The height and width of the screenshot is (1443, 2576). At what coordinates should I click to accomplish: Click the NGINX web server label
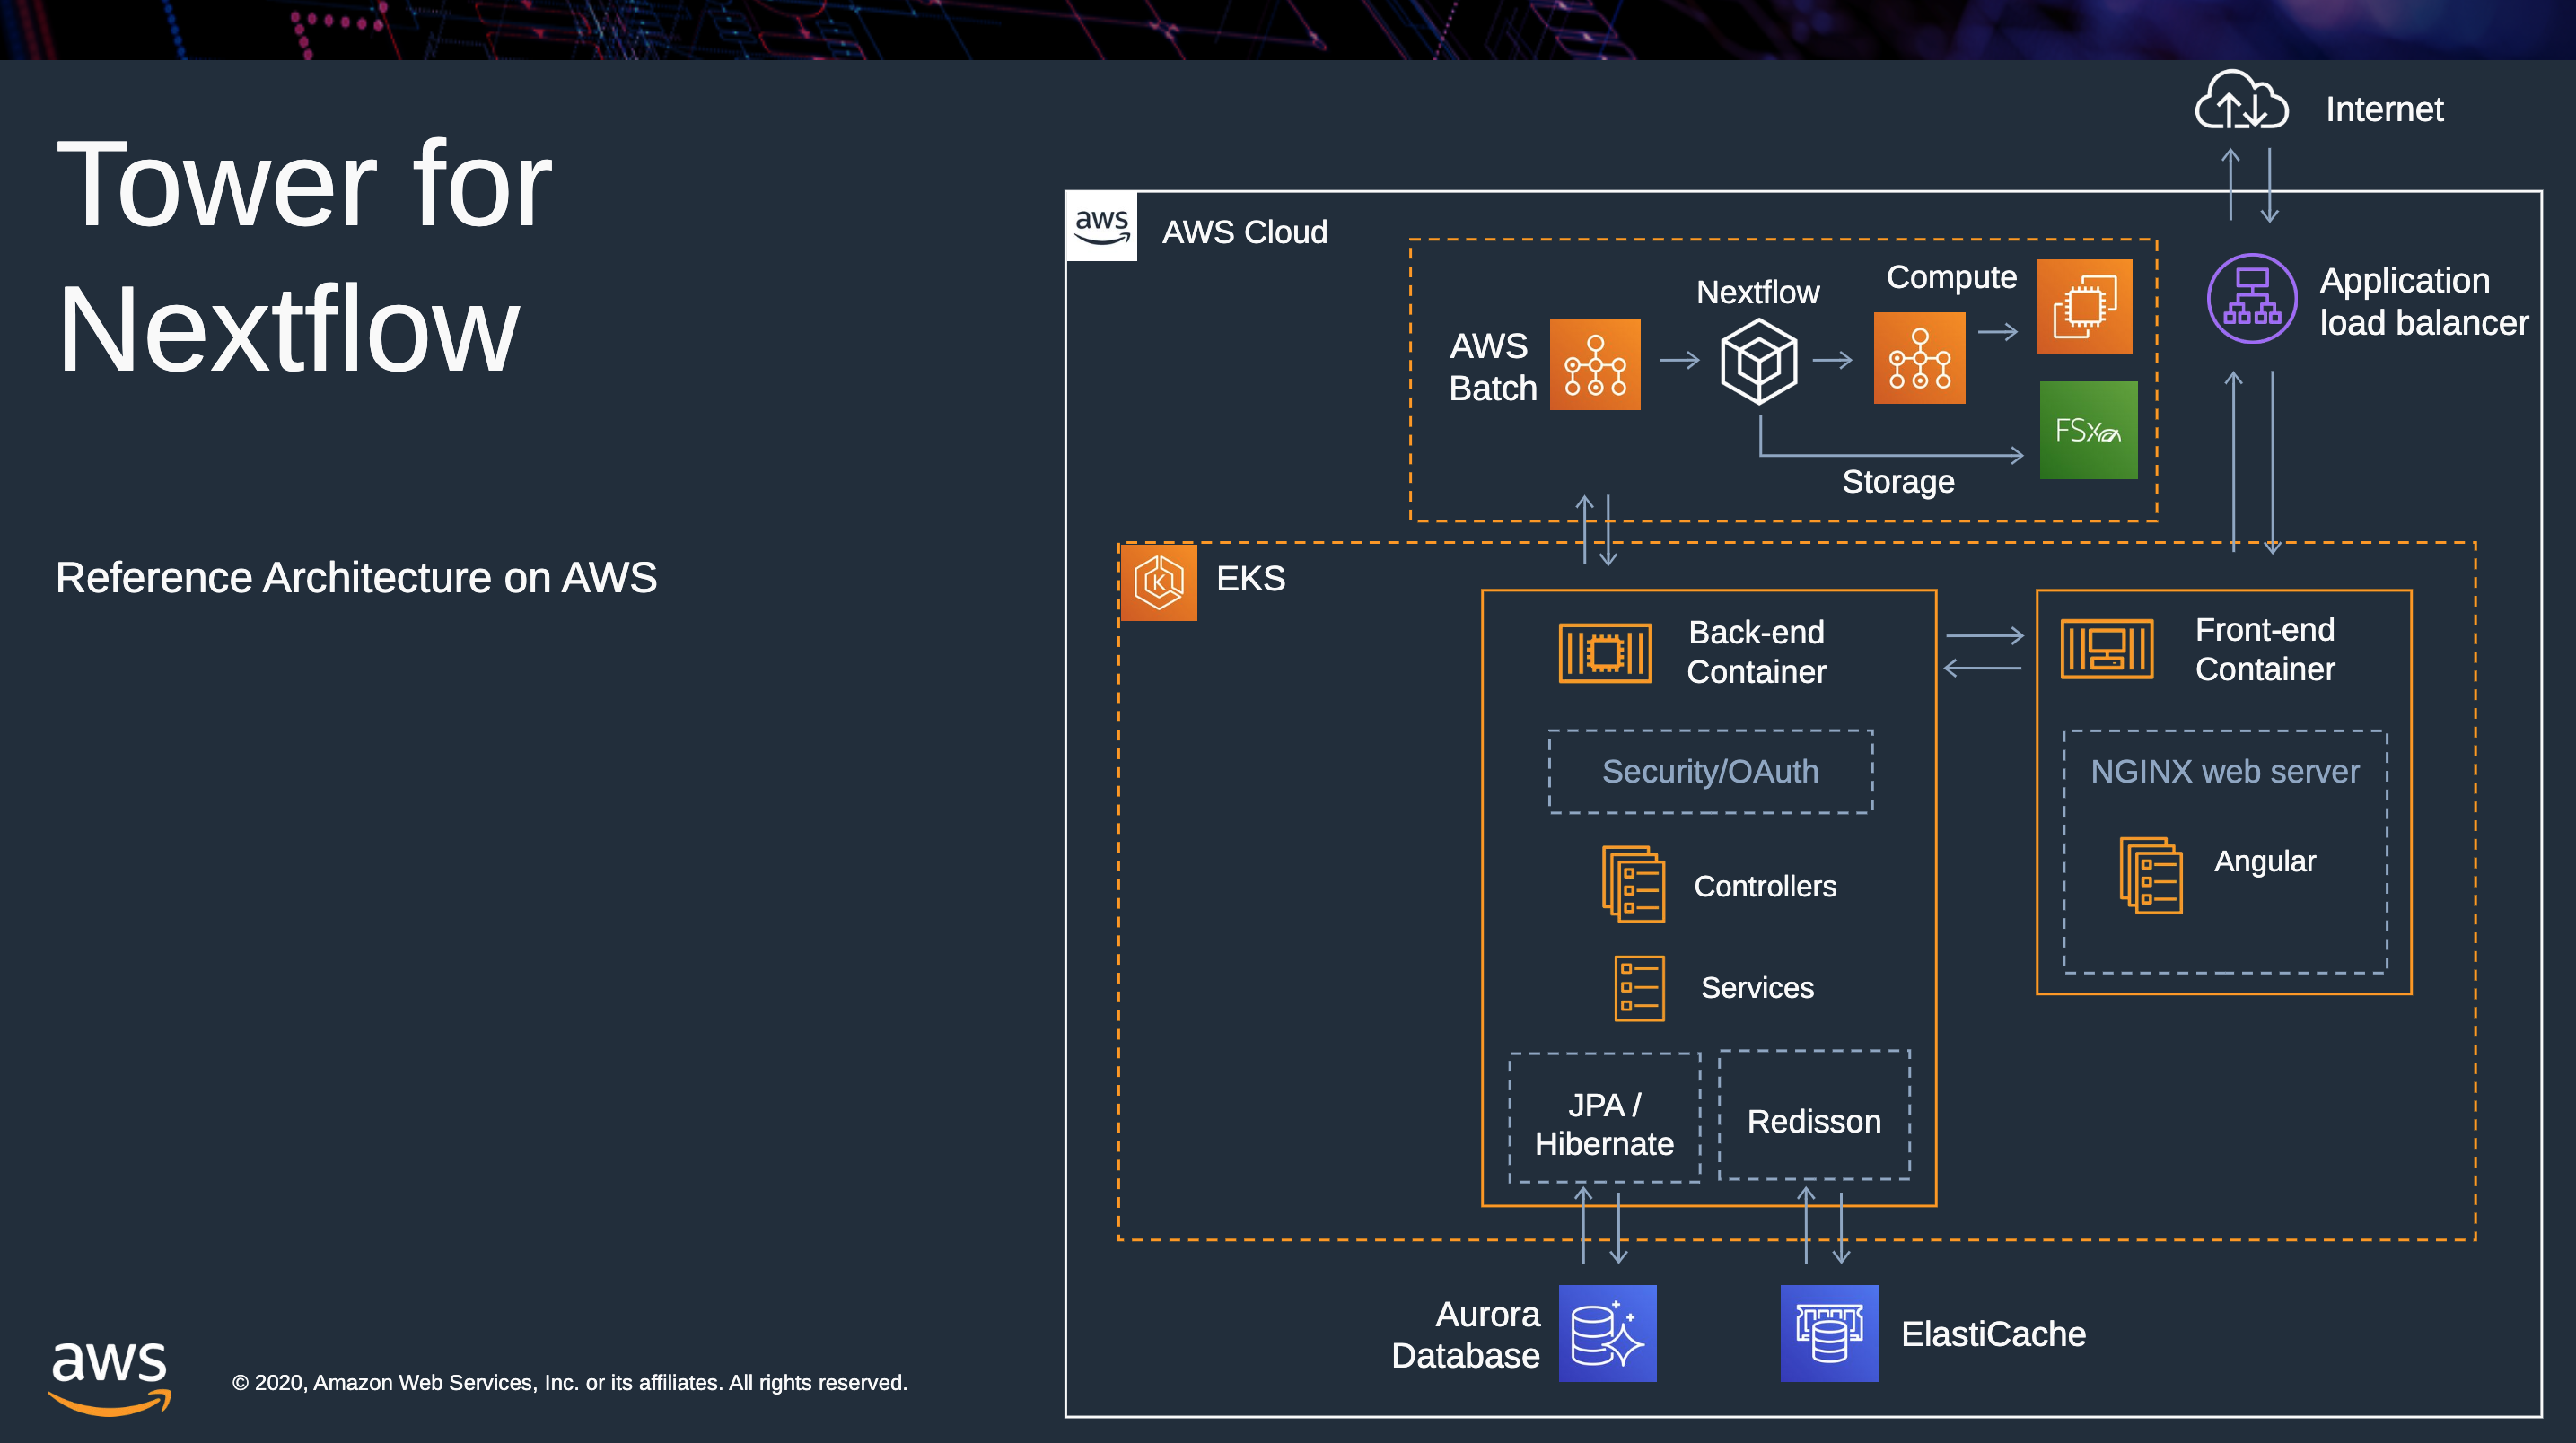[2224, 771]
